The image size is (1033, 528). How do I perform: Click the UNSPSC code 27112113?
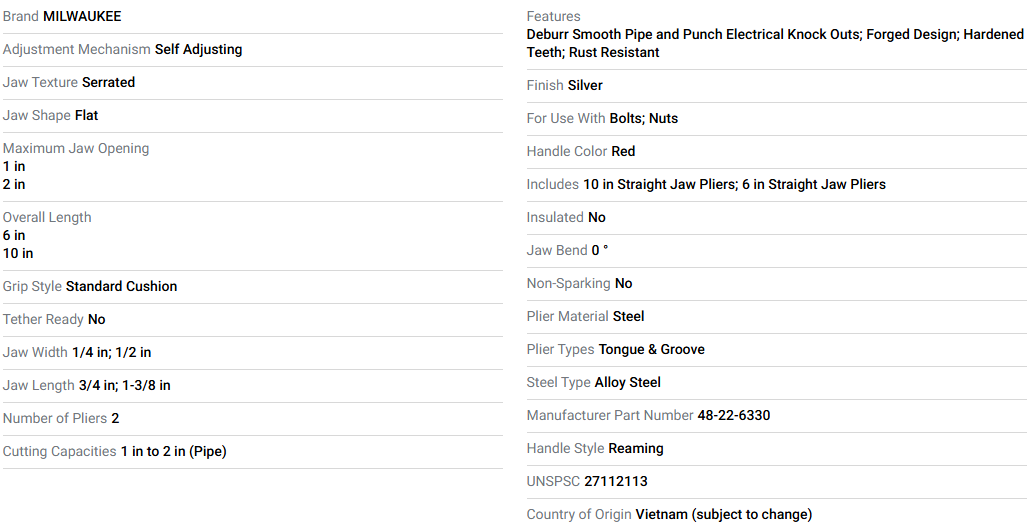[x=616, y=481]
